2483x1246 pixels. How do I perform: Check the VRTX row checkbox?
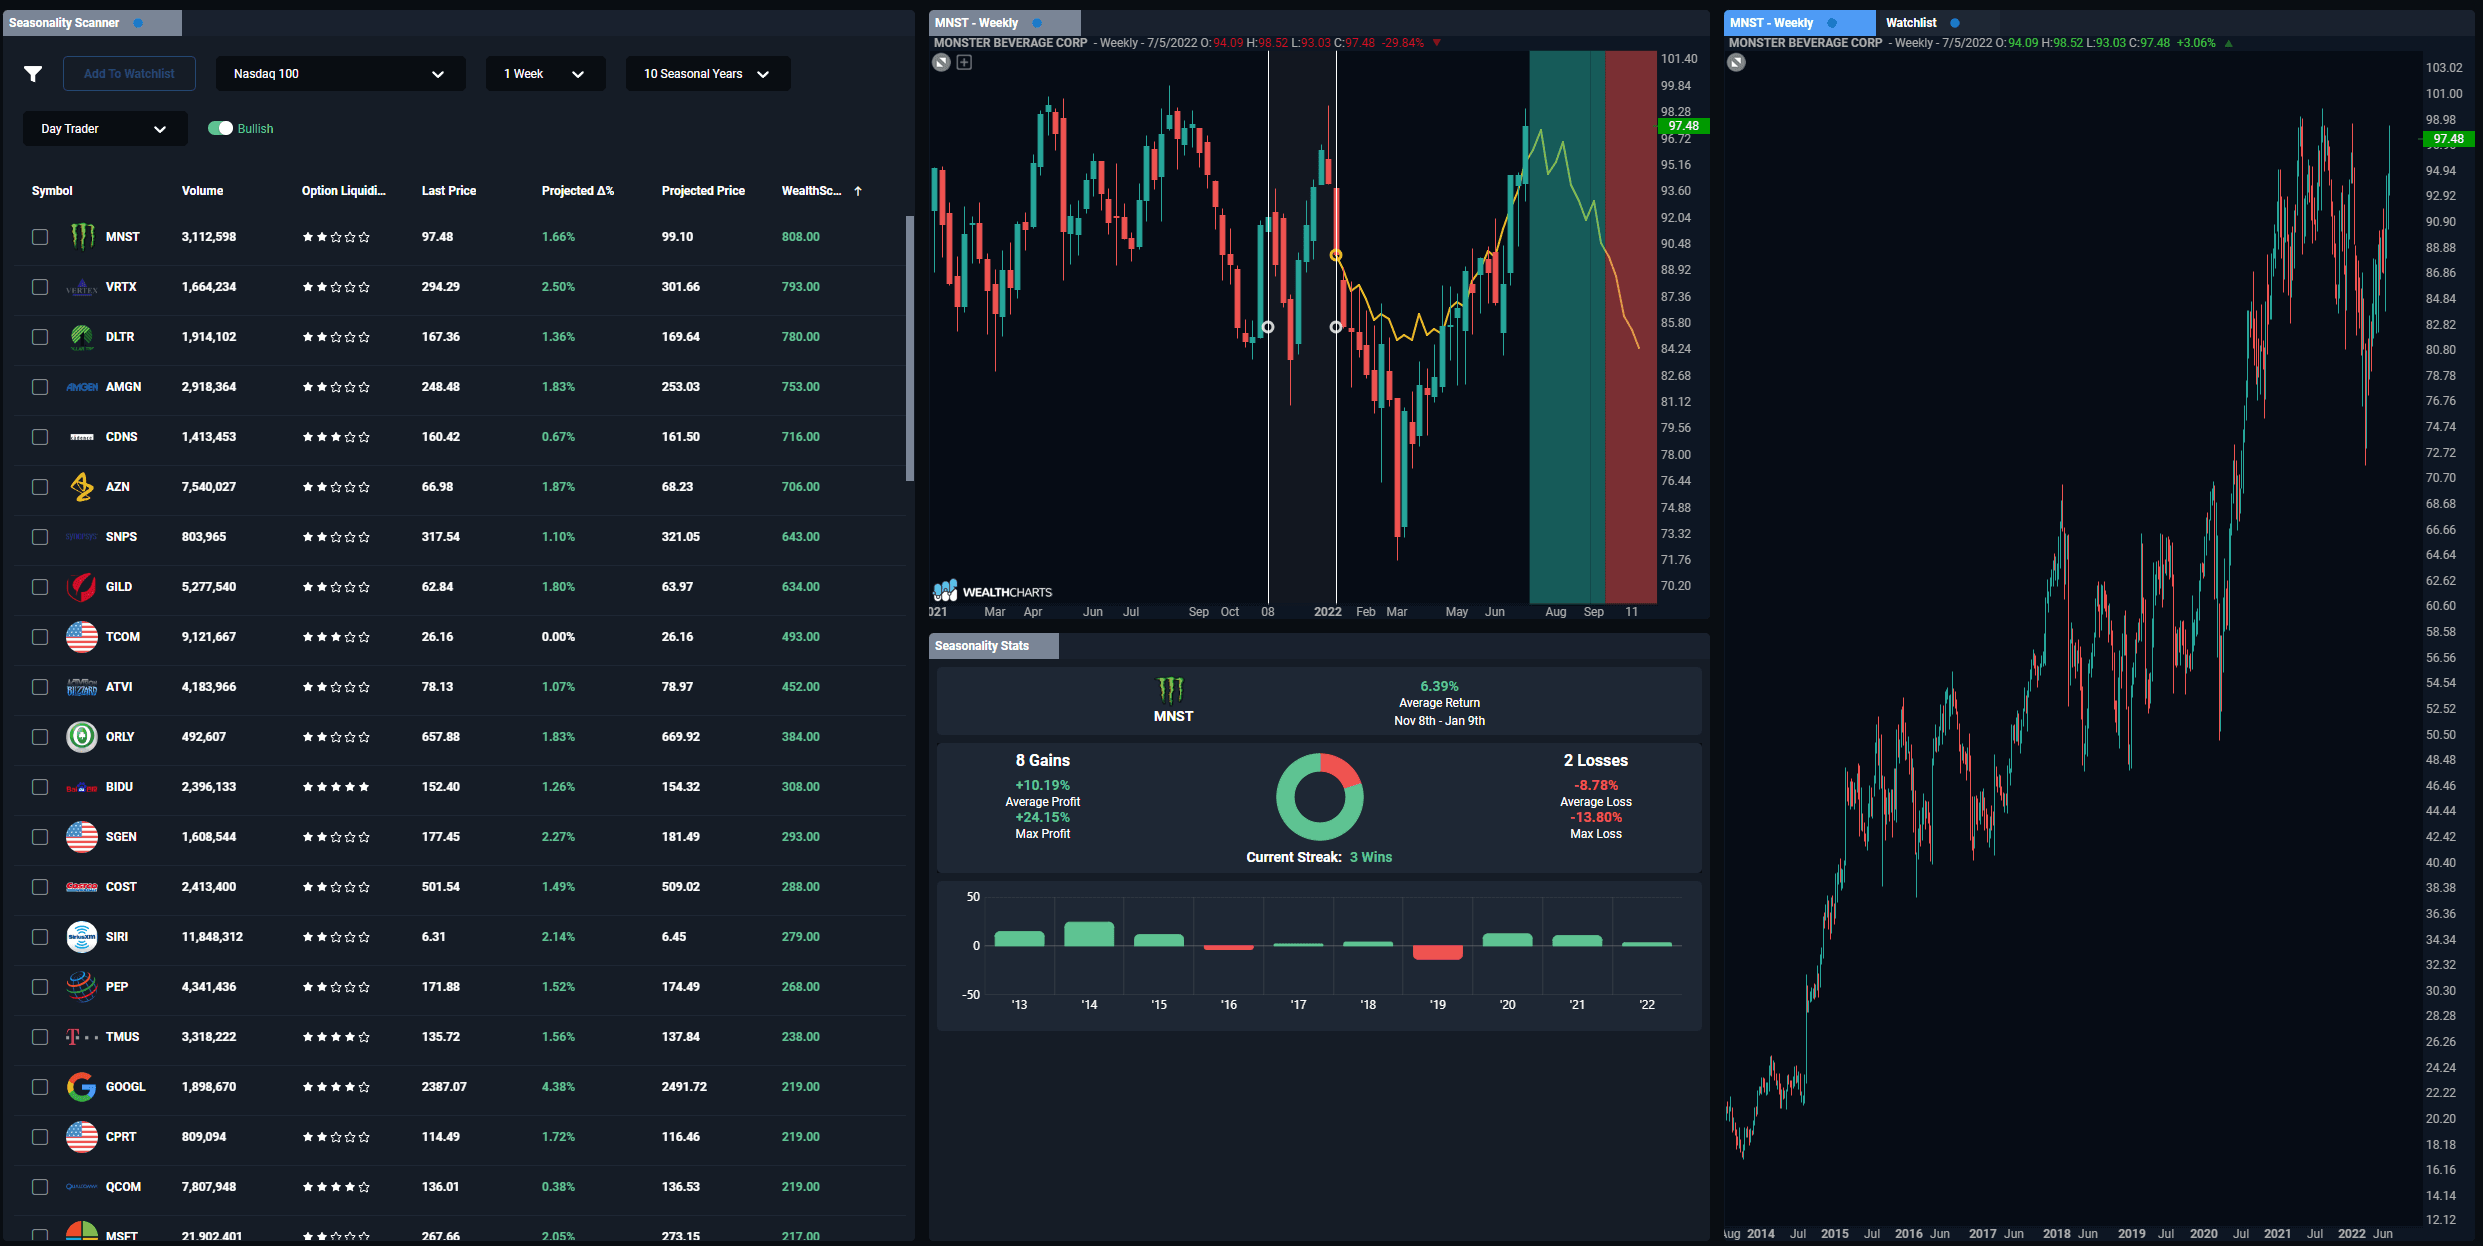point(40,287)
